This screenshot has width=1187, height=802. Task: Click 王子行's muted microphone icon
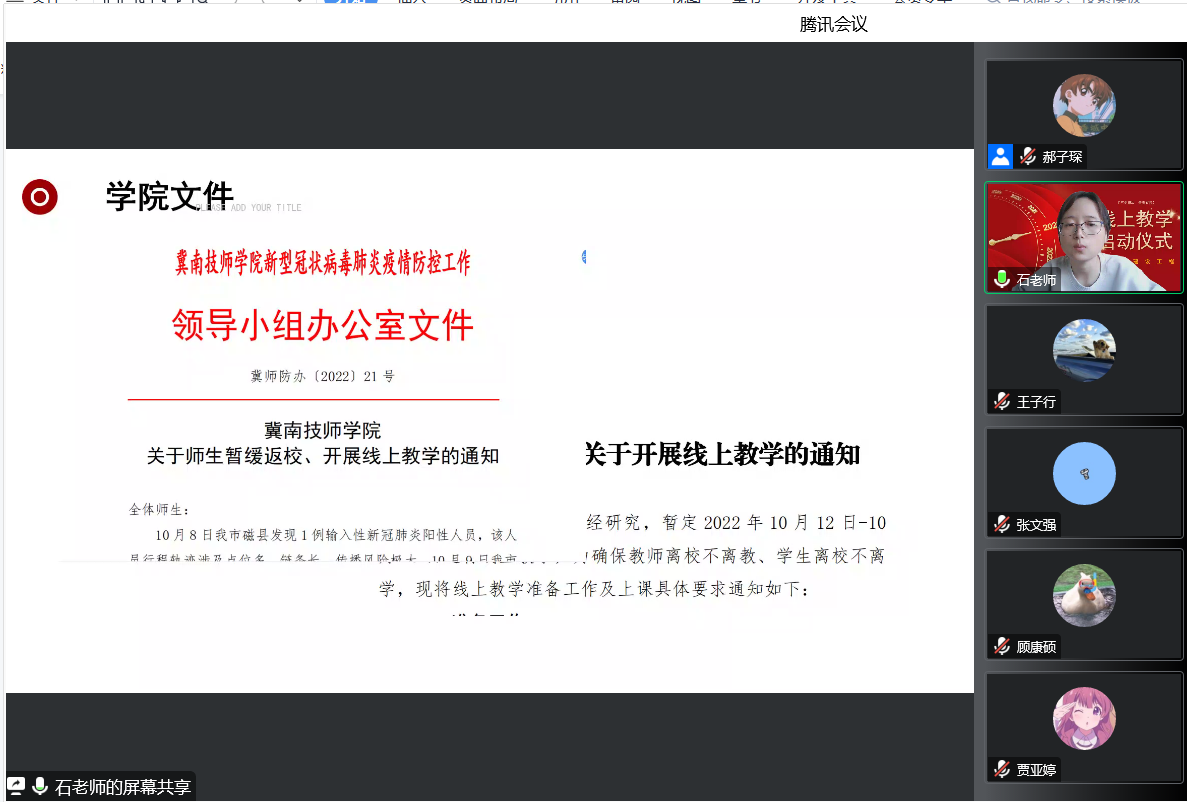1002,401
